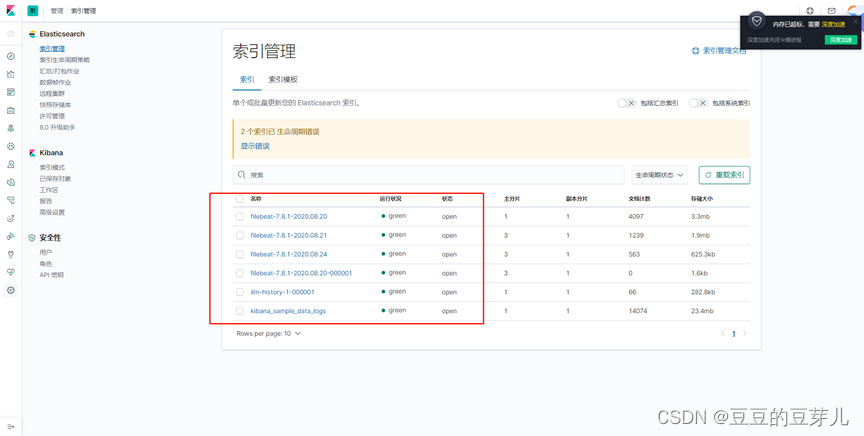Open 8.0 升级助手 menu item
The width and height of the screenshot is (864, 436).
(x=57, y=127)
